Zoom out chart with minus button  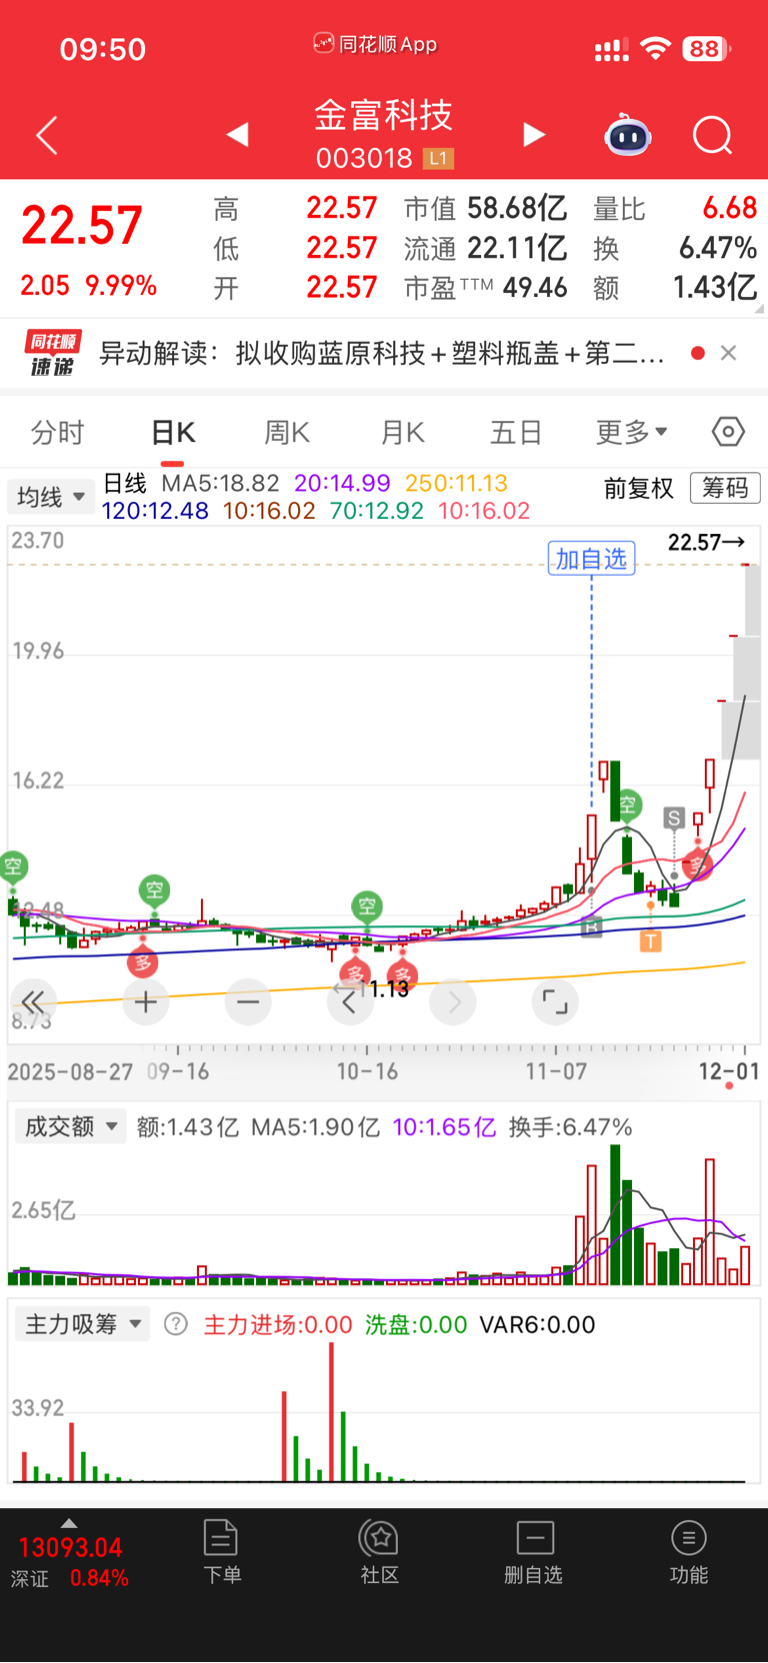(x=248, y=1001)
